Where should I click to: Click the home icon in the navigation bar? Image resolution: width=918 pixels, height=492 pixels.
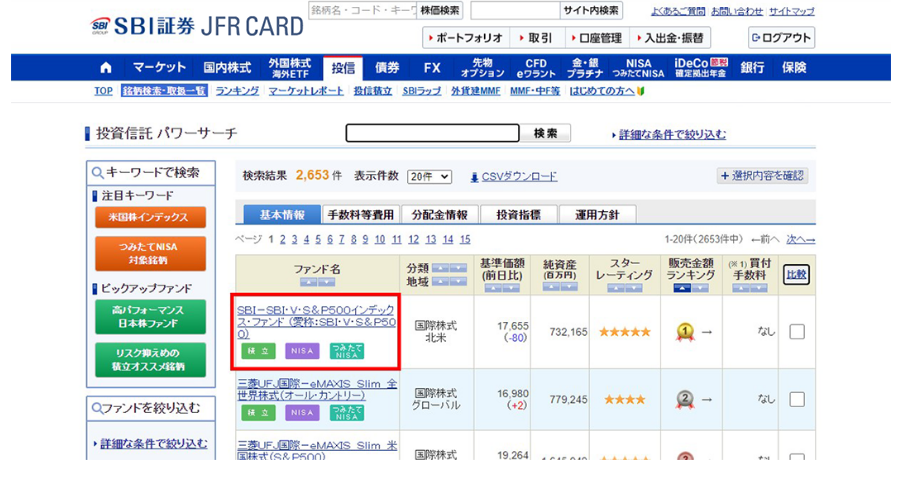(107, 68)
